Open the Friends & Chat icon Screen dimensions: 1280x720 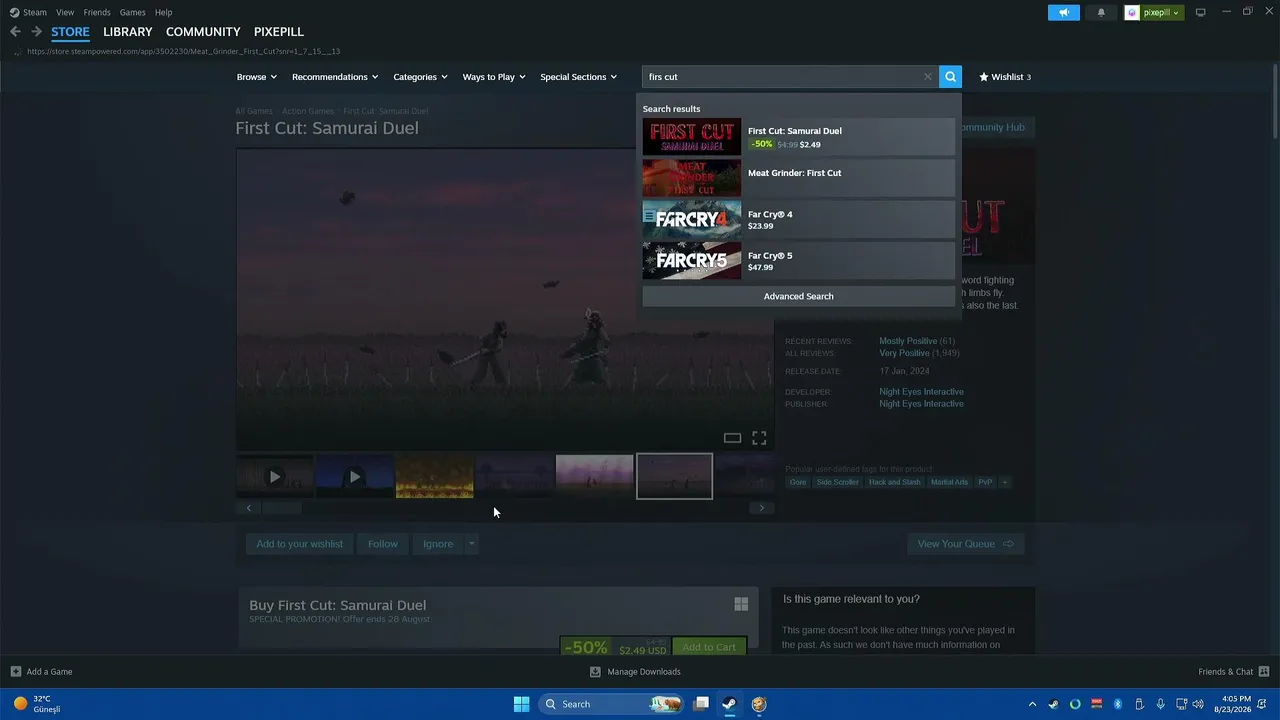pos(1264,672)
